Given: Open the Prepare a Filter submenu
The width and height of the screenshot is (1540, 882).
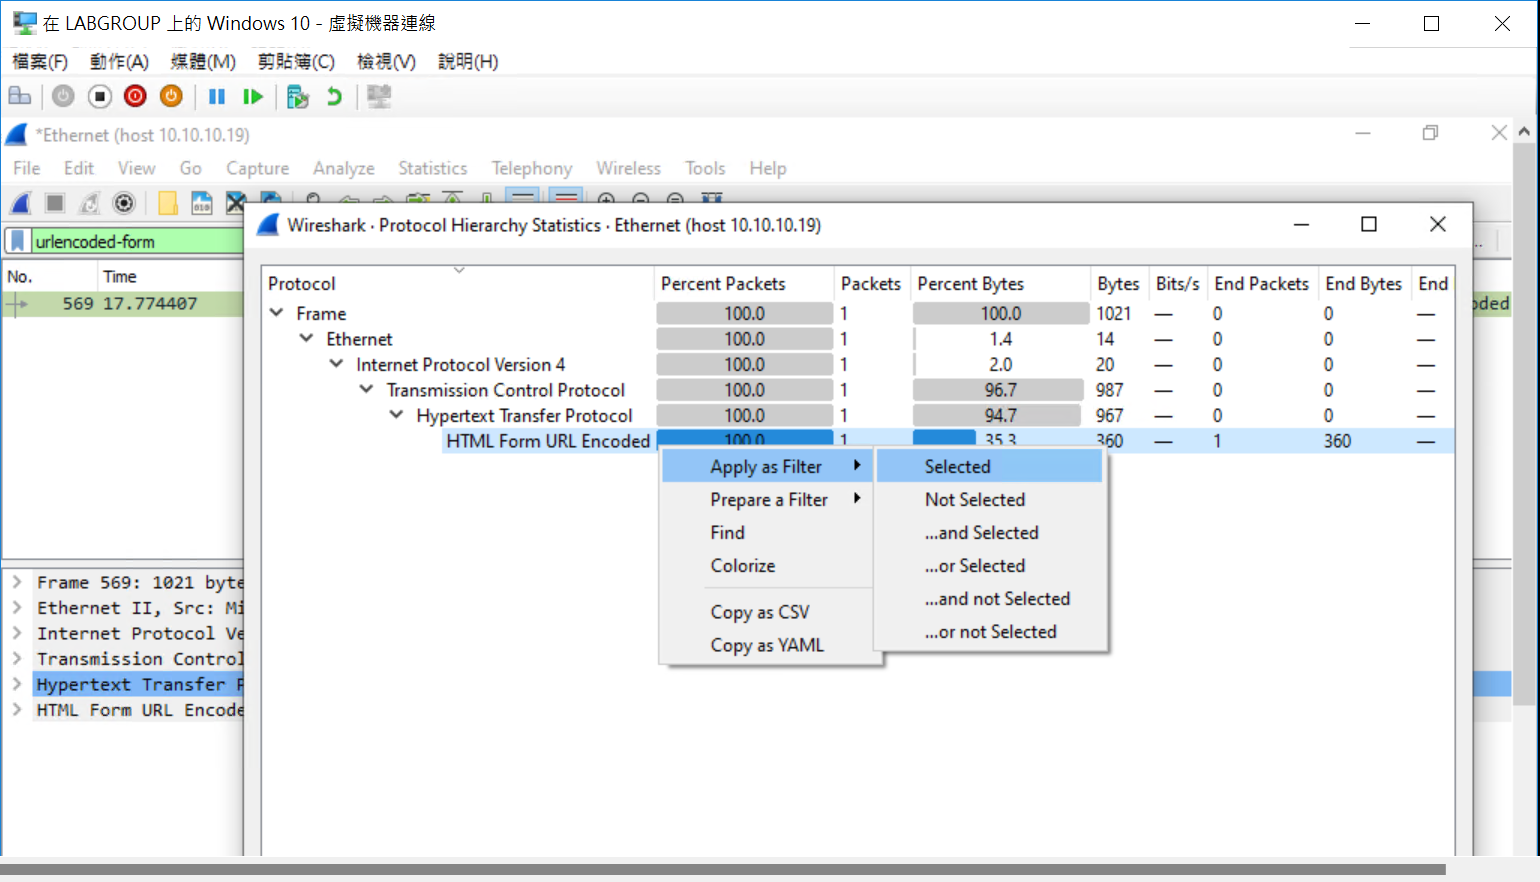Looking at the screenshot, I should 769,500.
